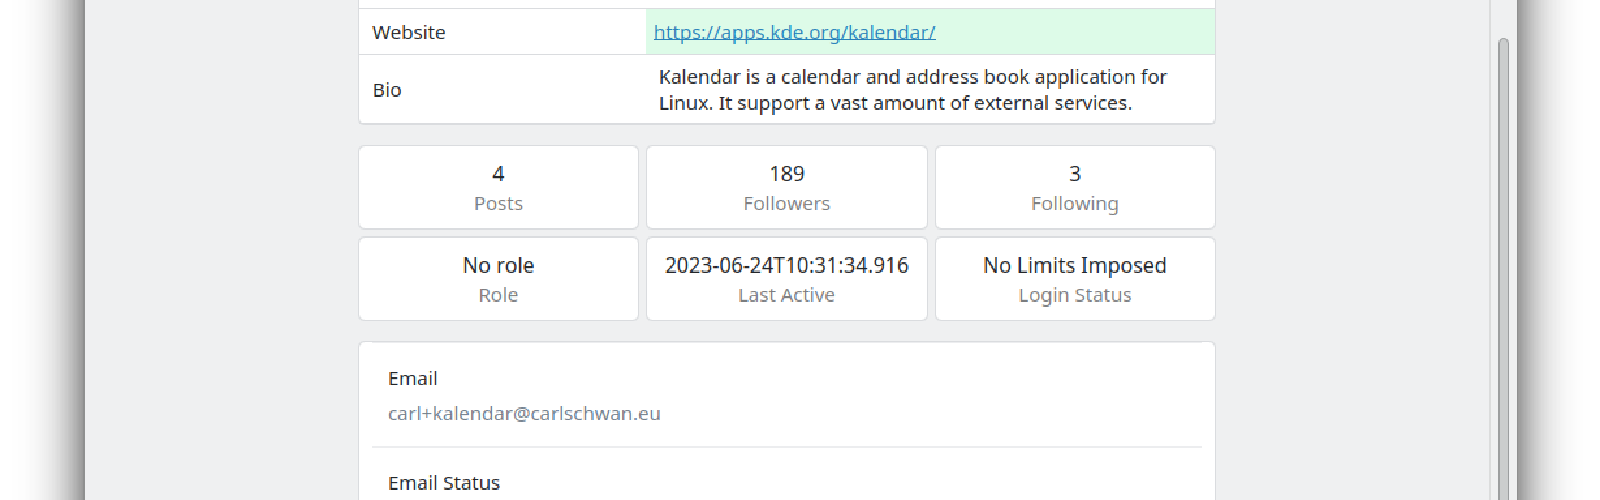Click the Email field heading

pos(413,379)
